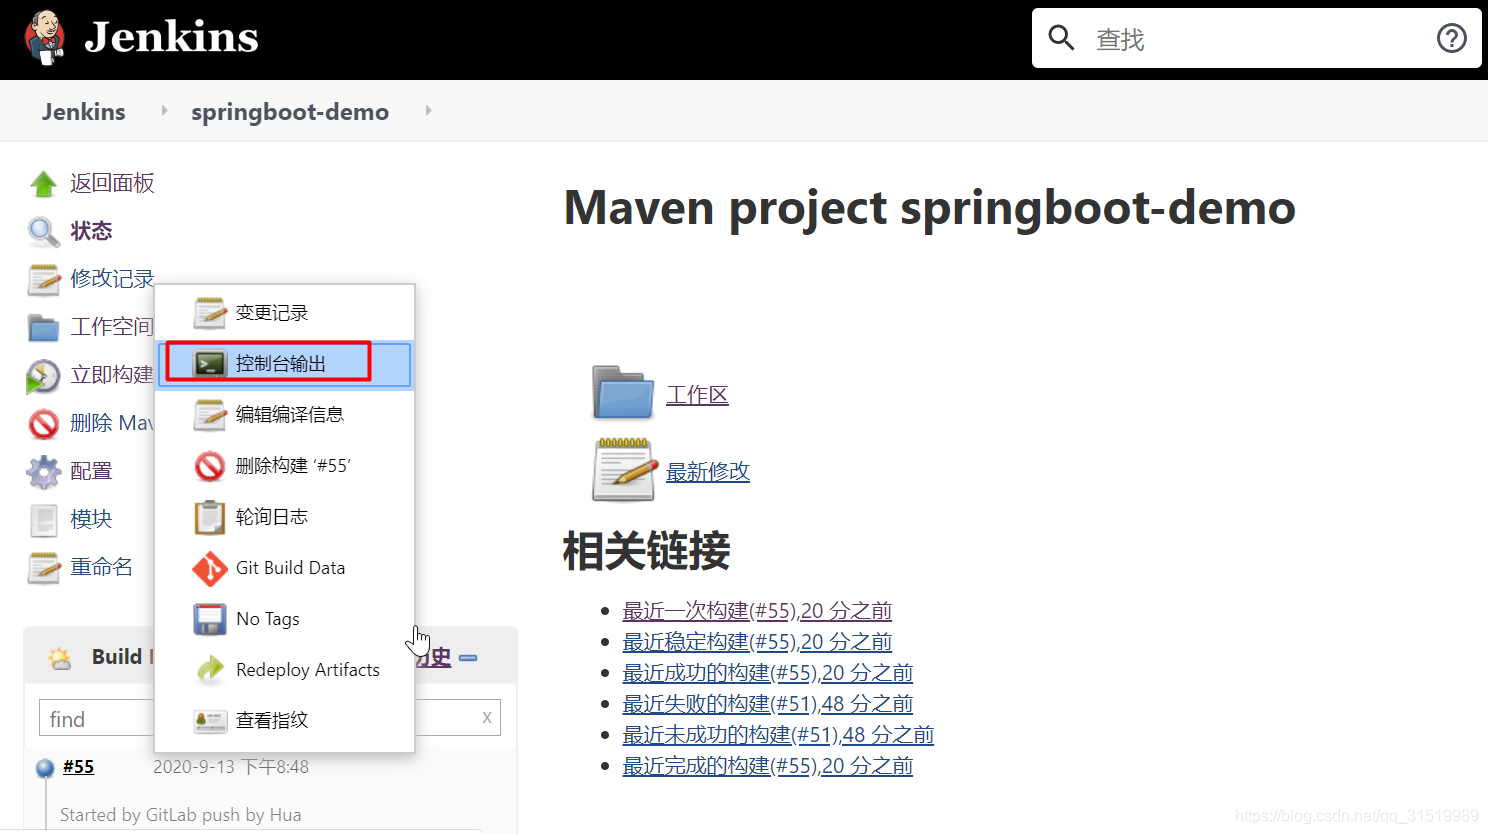
Task: Clear build filter with x button
Action: (x=487, y=717)
